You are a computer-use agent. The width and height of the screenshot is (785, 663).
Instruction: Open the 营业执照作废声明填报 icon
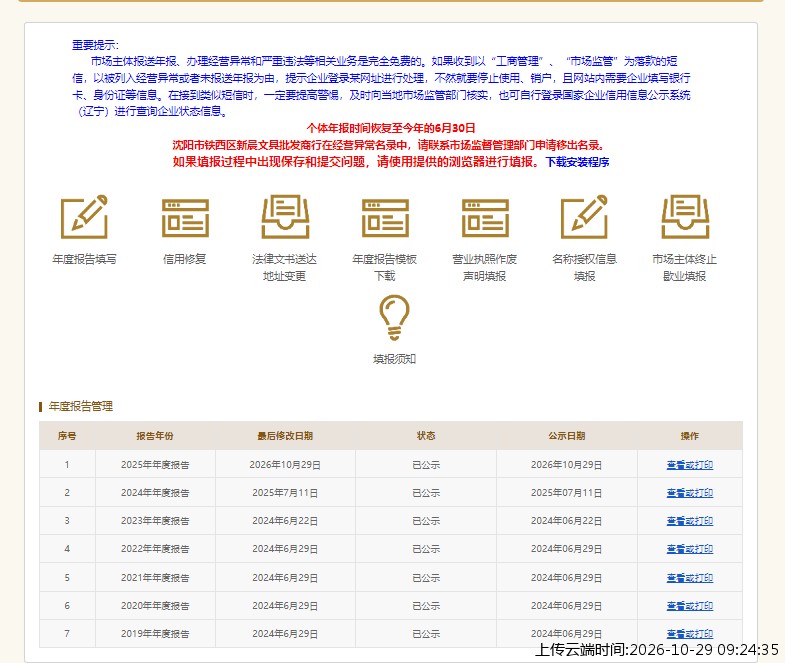coord(485,218)
